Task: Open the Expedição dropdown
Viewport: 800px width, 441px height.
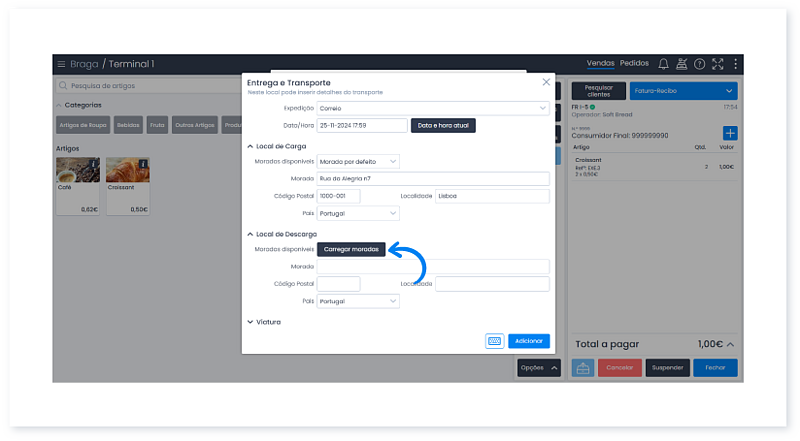Action: pos(433,108)
